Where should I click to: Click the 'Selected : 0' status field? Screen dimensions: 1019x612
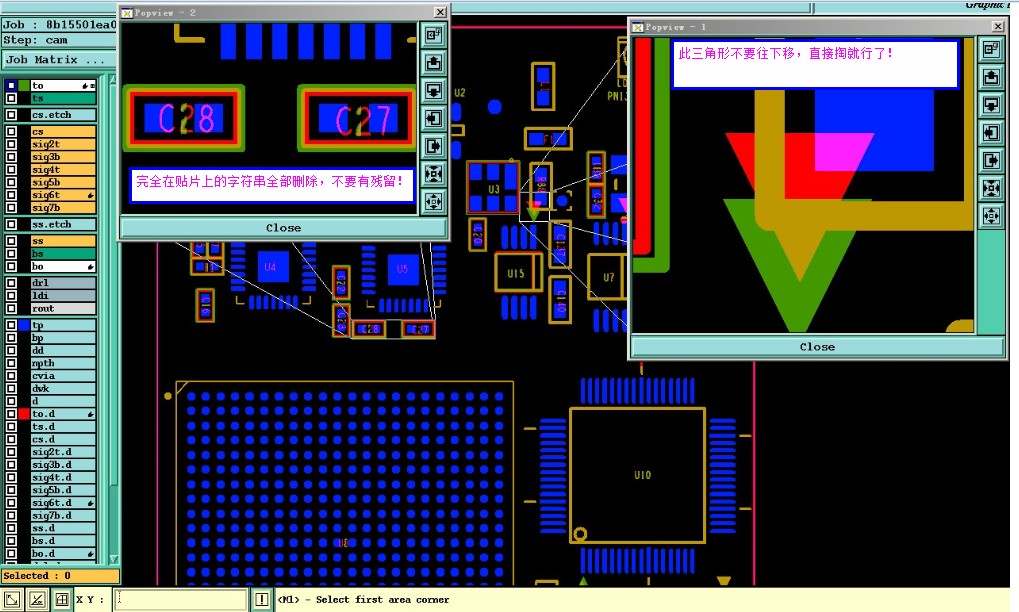pos(60,576)
